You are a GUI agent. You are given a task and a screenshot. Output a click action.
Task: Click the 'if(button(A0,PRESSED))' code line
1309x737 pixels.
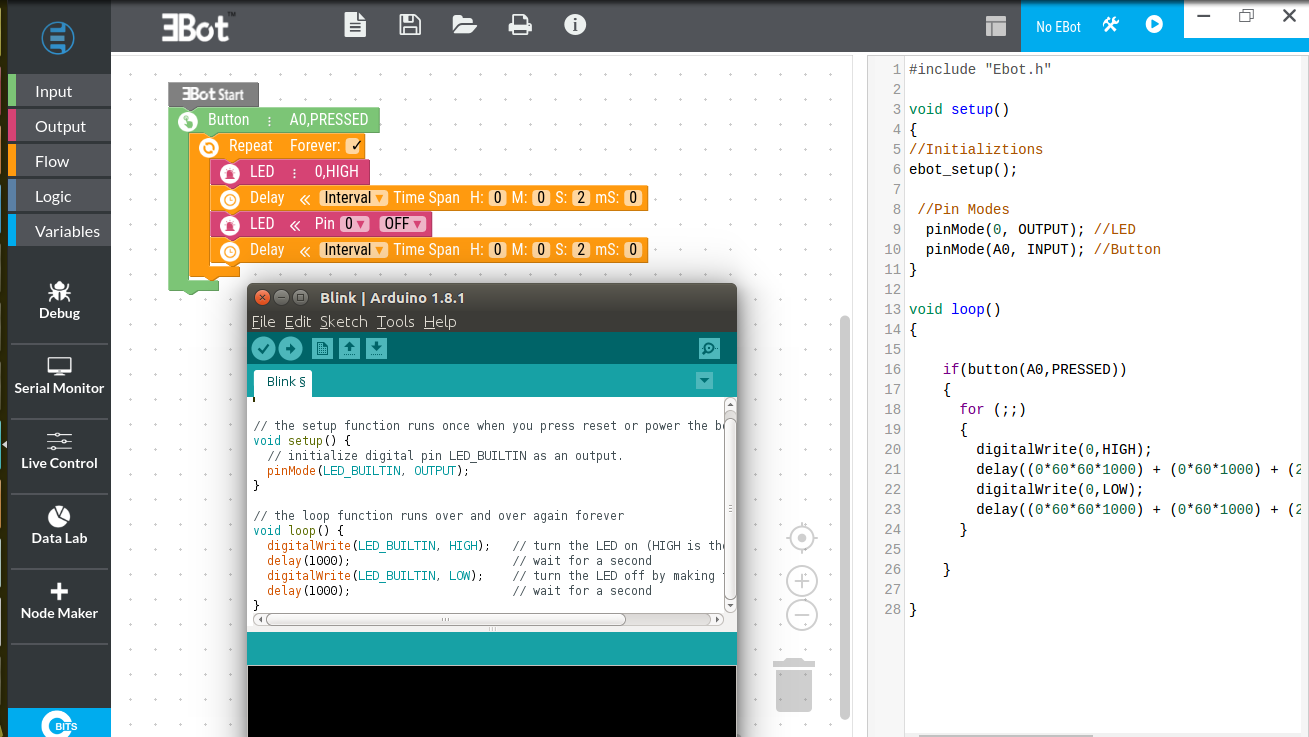click(x=1035, y=369)
